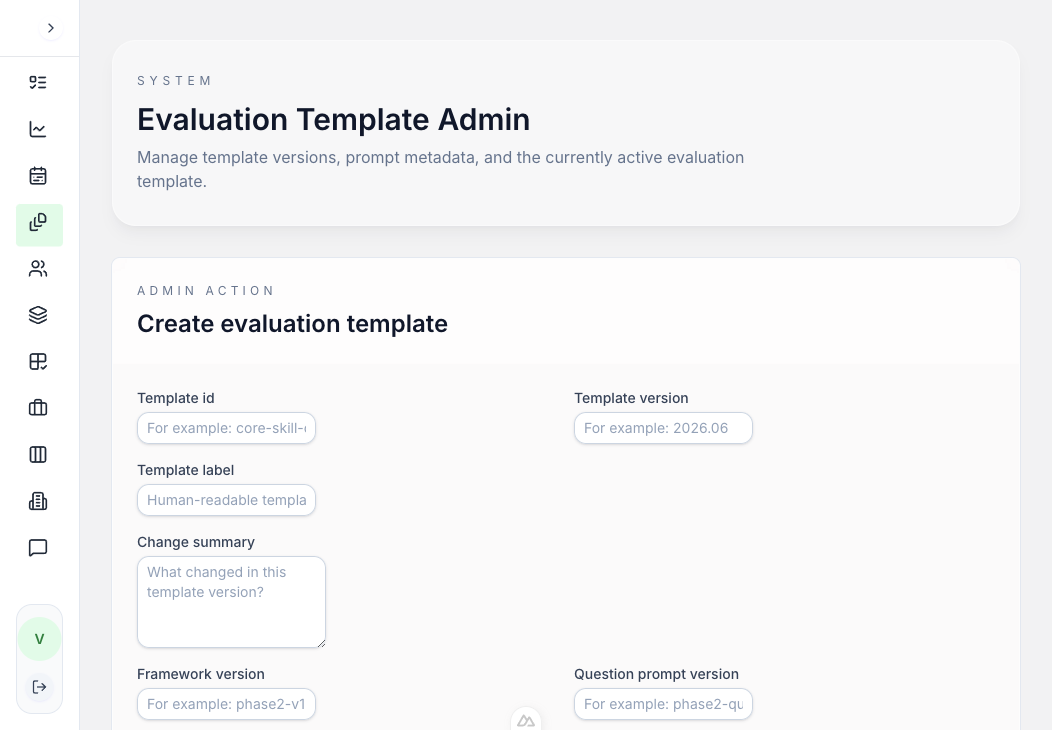
Task: Select the highlighted templates copy icon
Action: pos(39,225)
